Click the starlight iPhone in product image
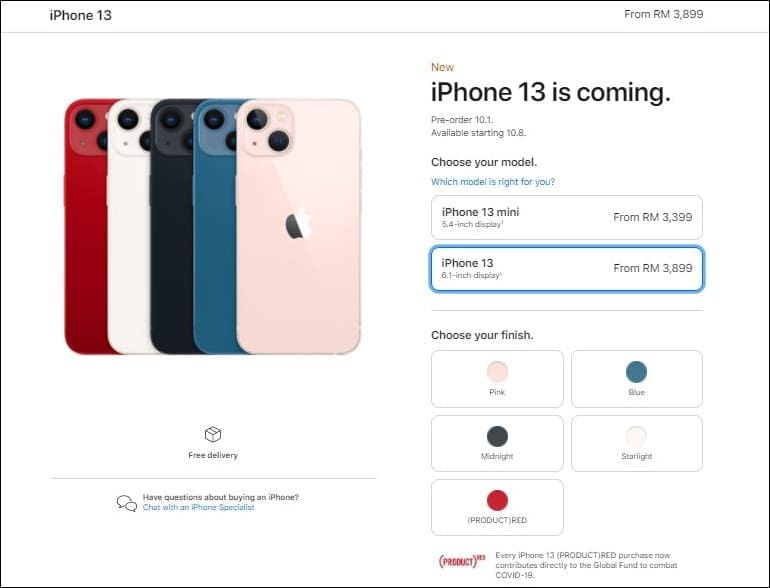Viewport: 770px width, 588px height. [129, 226]
